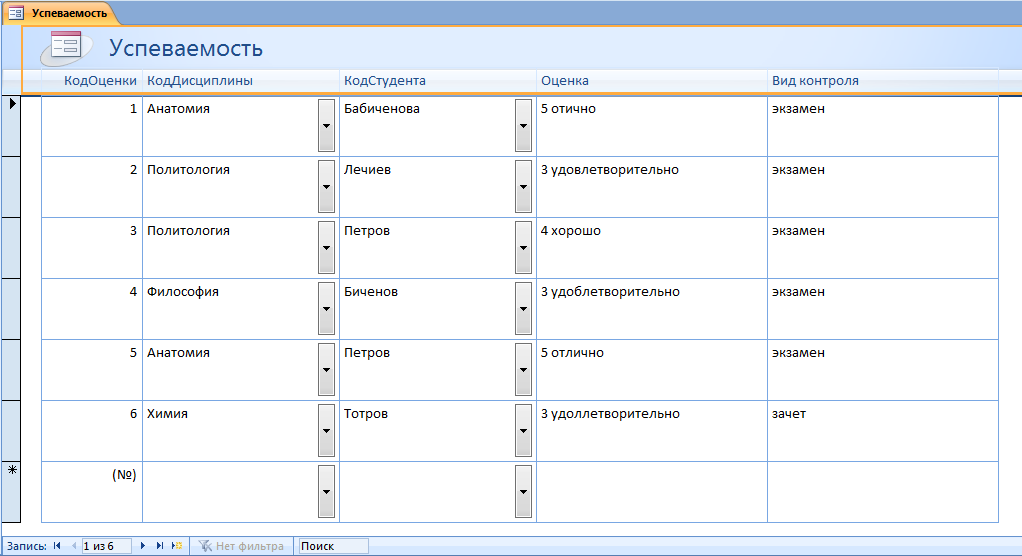Click the КодОценки cell with value 6
Screen dimensions: 1022x556
pyautogui.click(x=92, y=431)
